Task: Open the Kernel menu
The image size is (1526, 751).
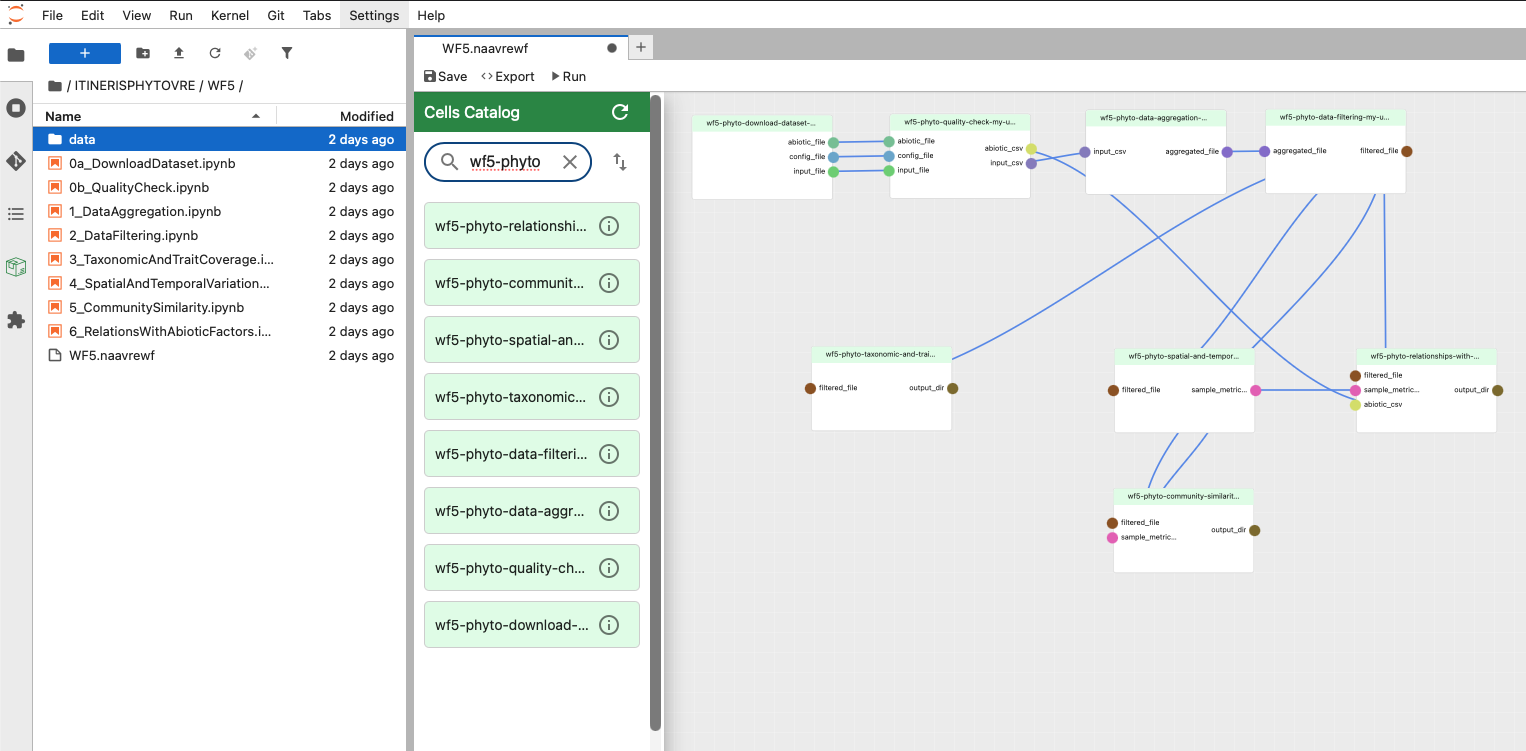Action: coord(230,15)
